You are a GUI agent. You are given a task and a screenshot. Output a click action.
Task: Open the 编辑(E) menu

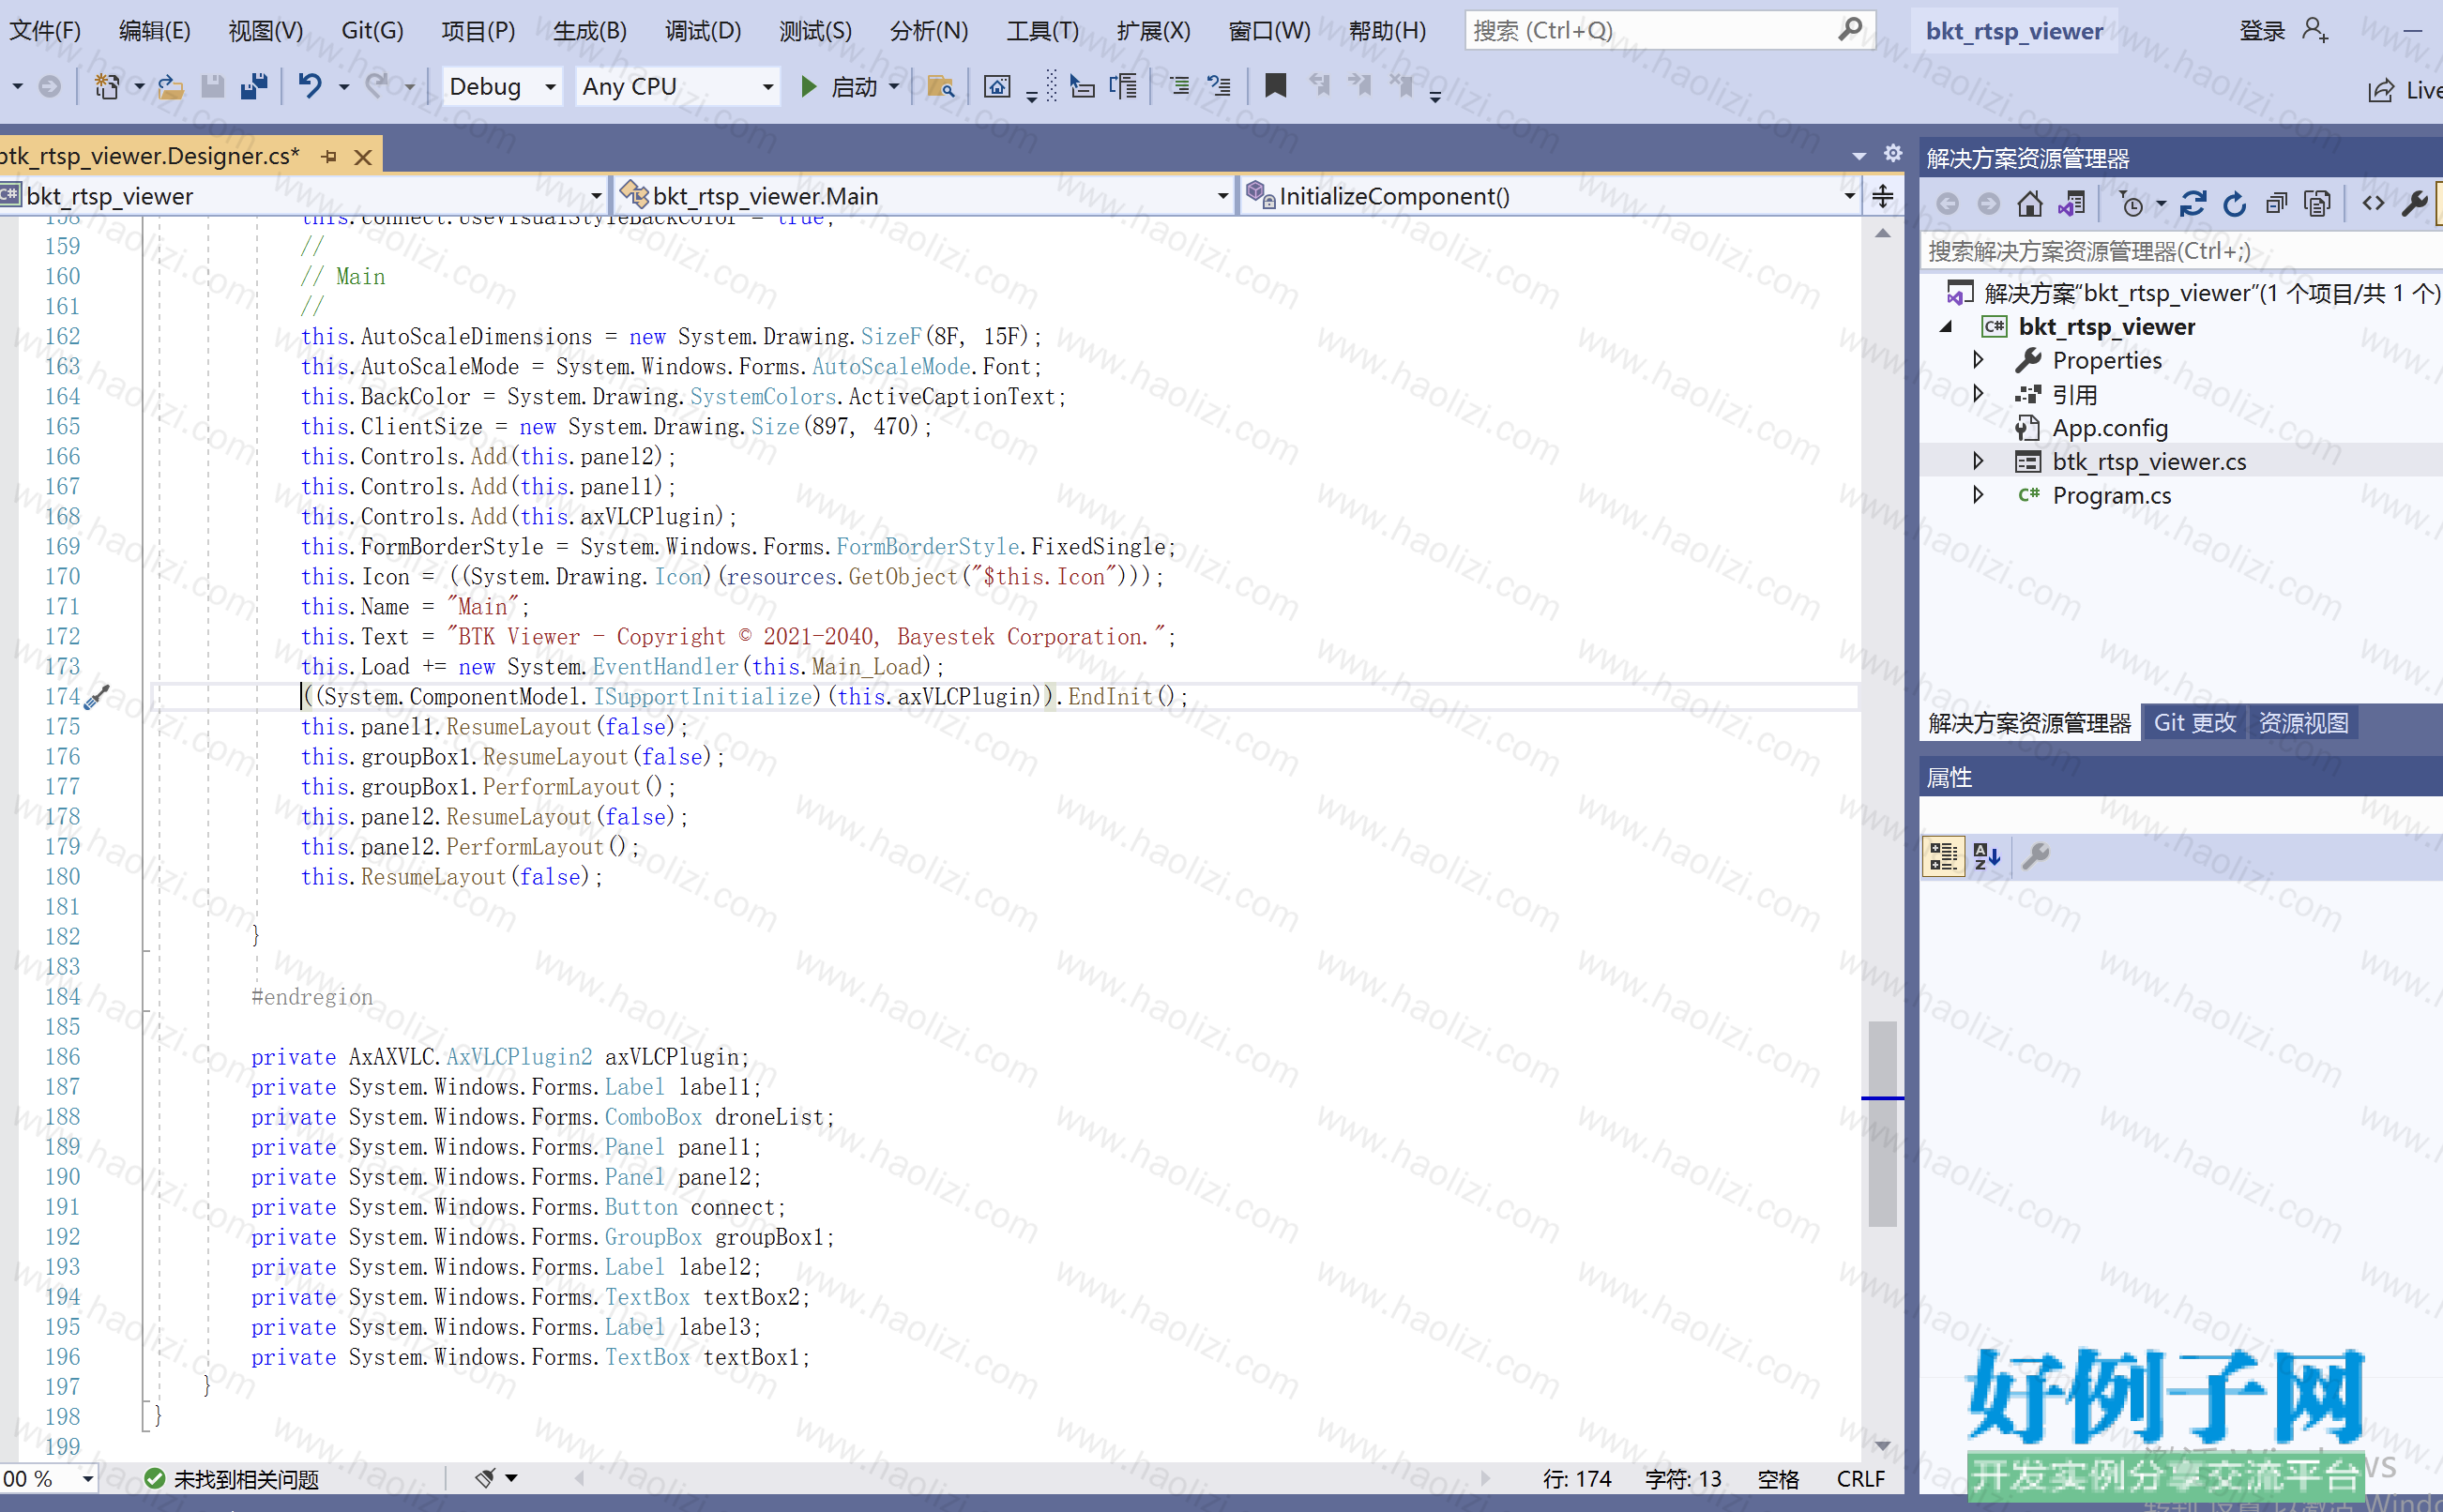coord(154,31)
